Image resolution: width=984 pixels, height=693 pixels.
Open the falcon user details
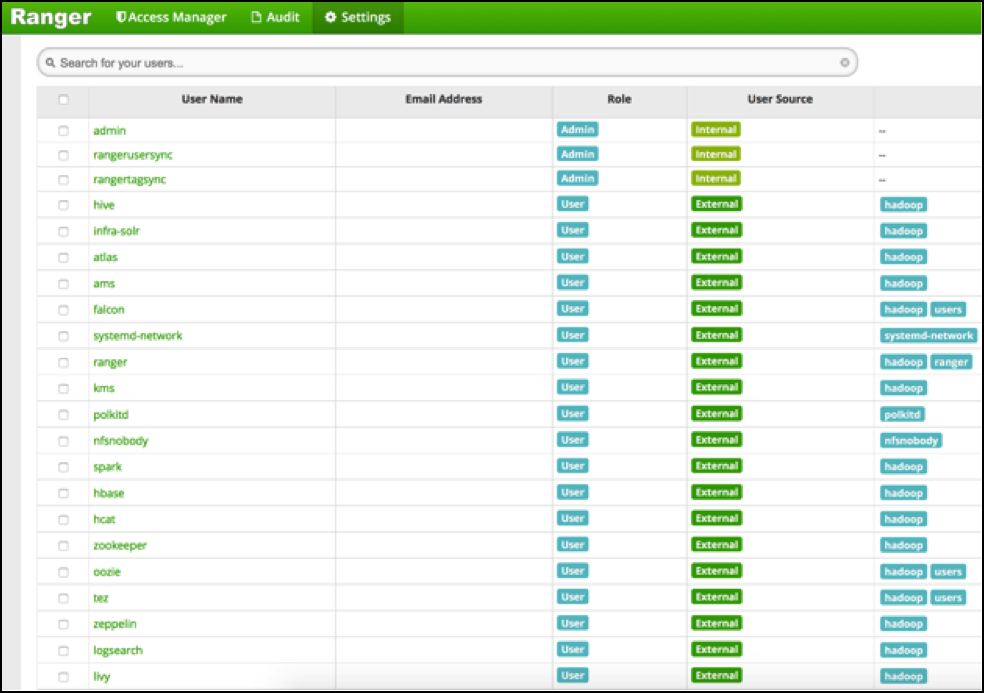[x=109, y=310]
